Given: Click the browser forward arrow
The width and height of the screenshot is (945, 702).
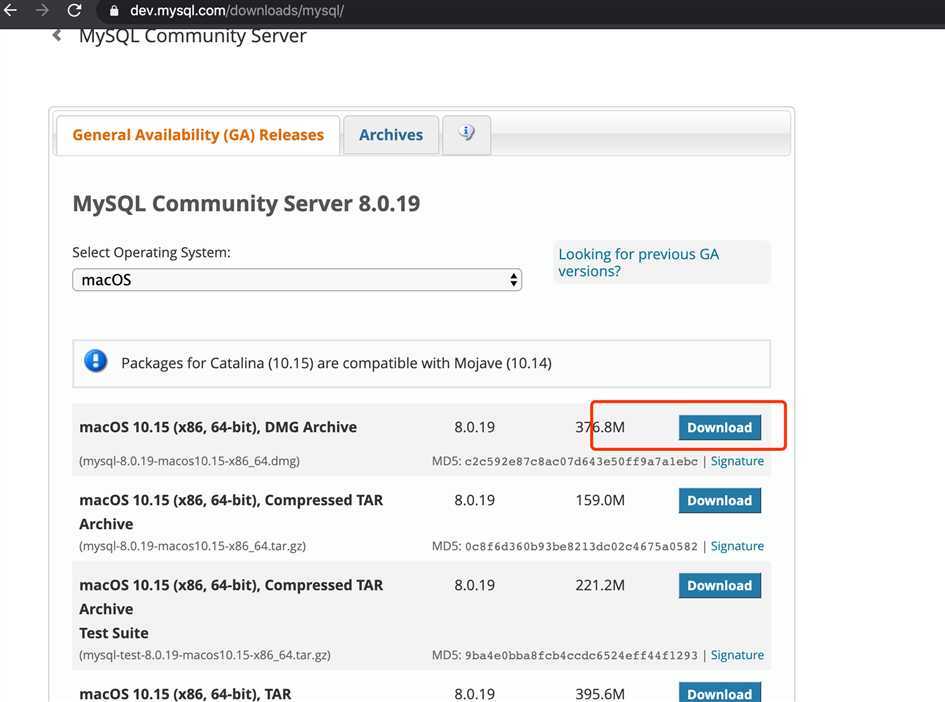Looking at the screenshot, I should (x=42, y=10).
